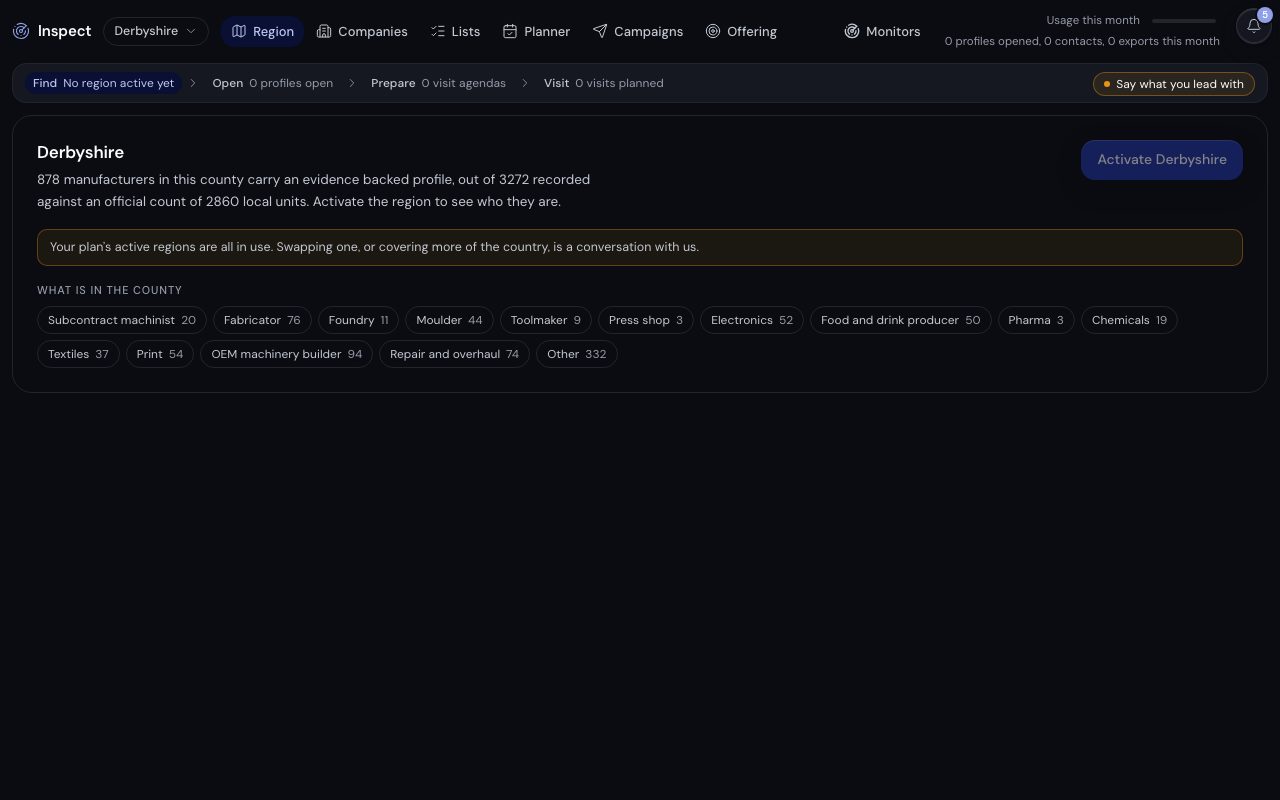
Task: Open the Derbyshire region dropdown
Action: (156, 31)
